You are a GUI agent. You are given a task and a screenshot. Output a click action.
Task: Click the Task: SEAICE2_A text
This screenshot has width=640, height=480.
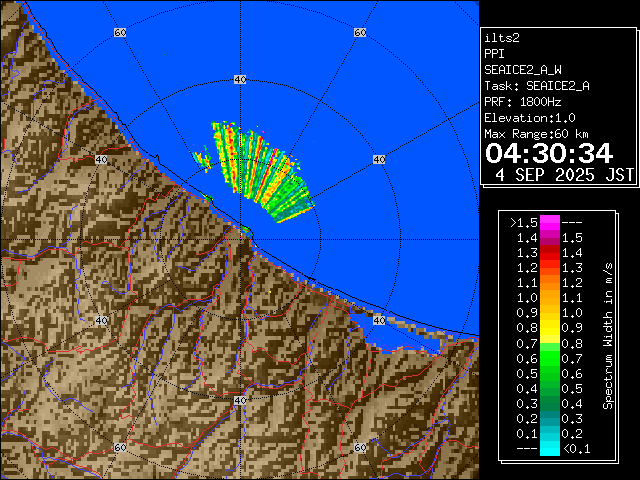536,86
